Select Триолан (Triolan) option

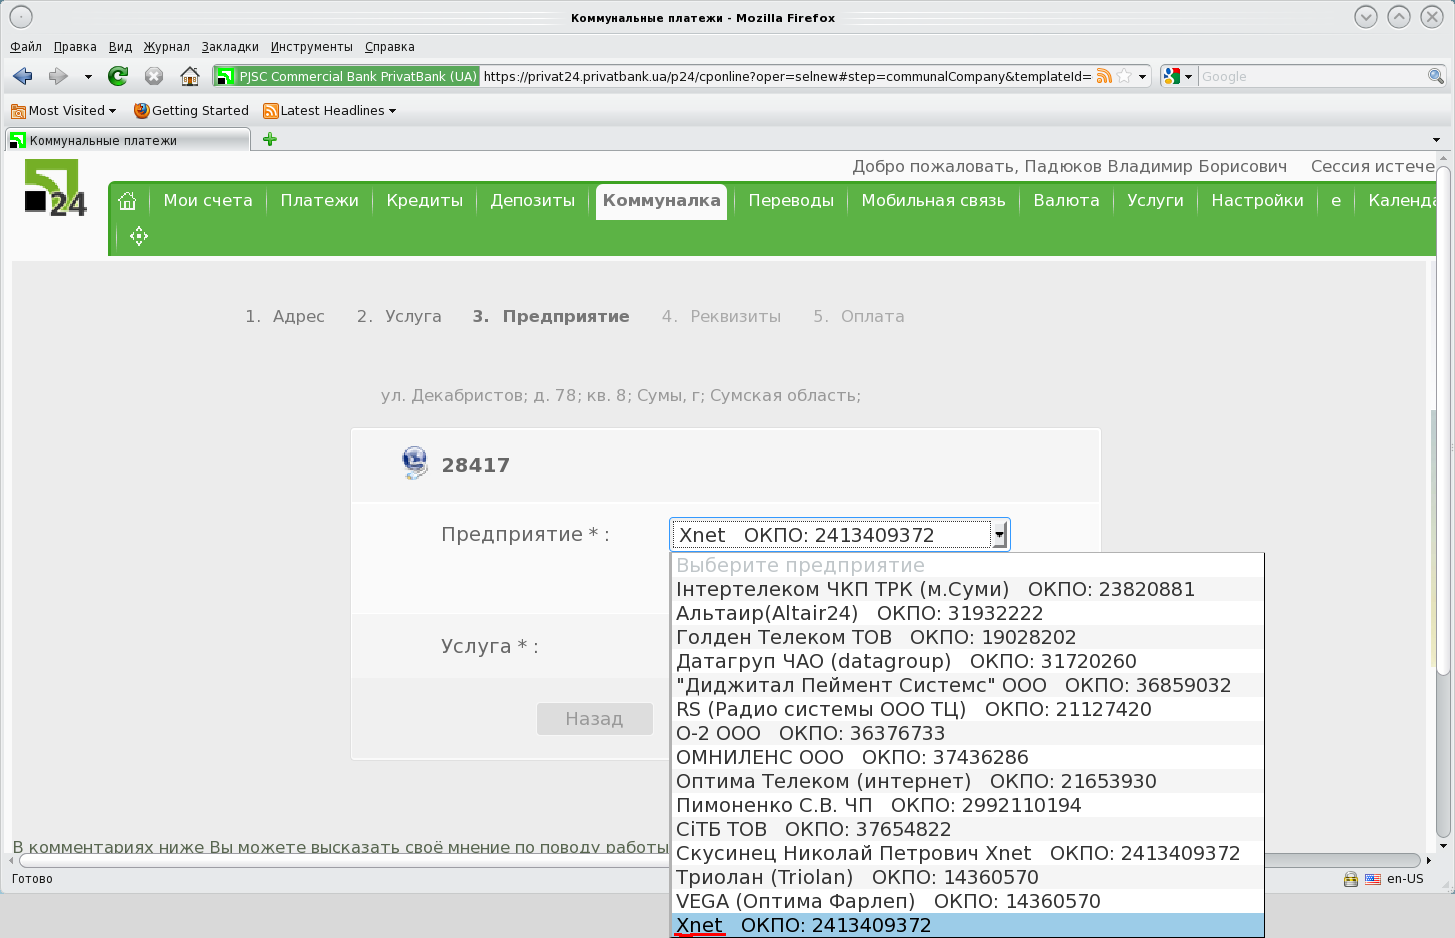pos(967,877)
